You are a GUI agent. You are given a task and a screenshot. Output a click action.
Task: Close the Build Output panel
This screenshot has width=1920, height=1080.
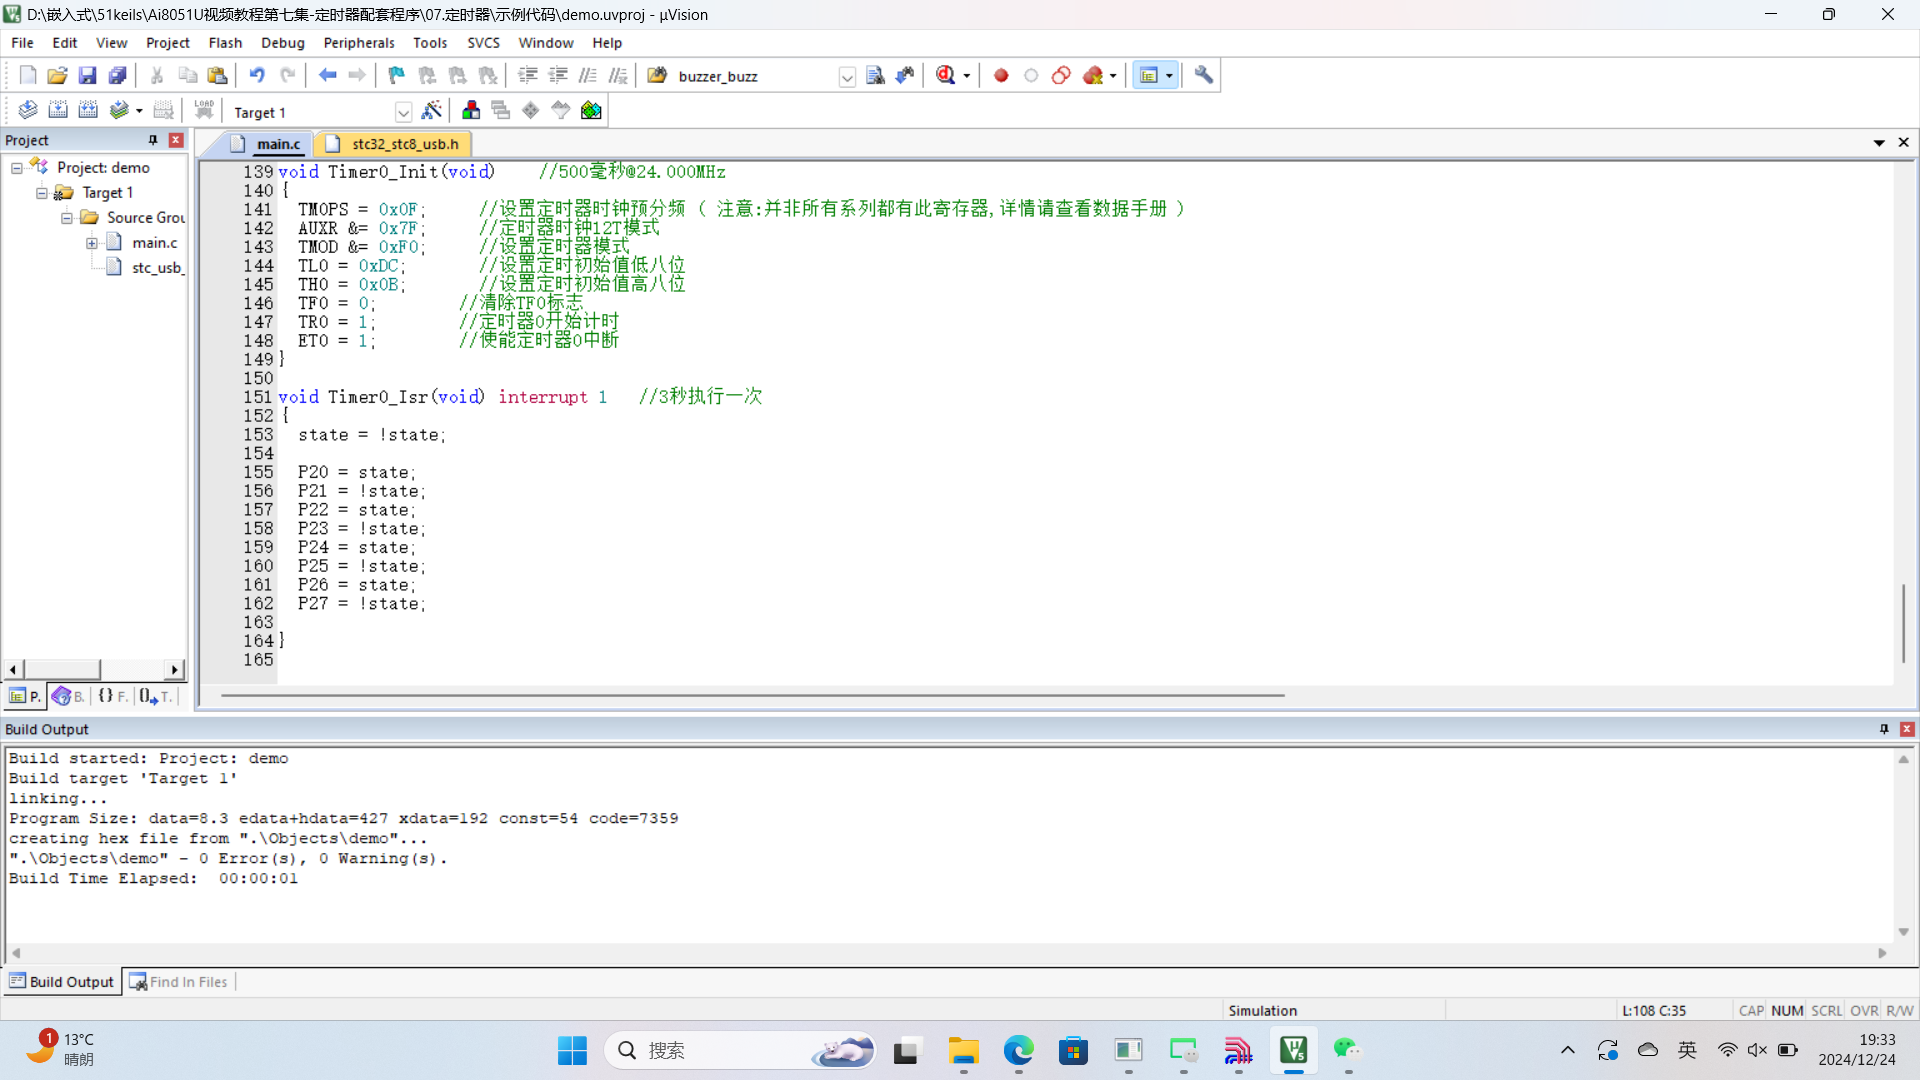click(1907, 729)
